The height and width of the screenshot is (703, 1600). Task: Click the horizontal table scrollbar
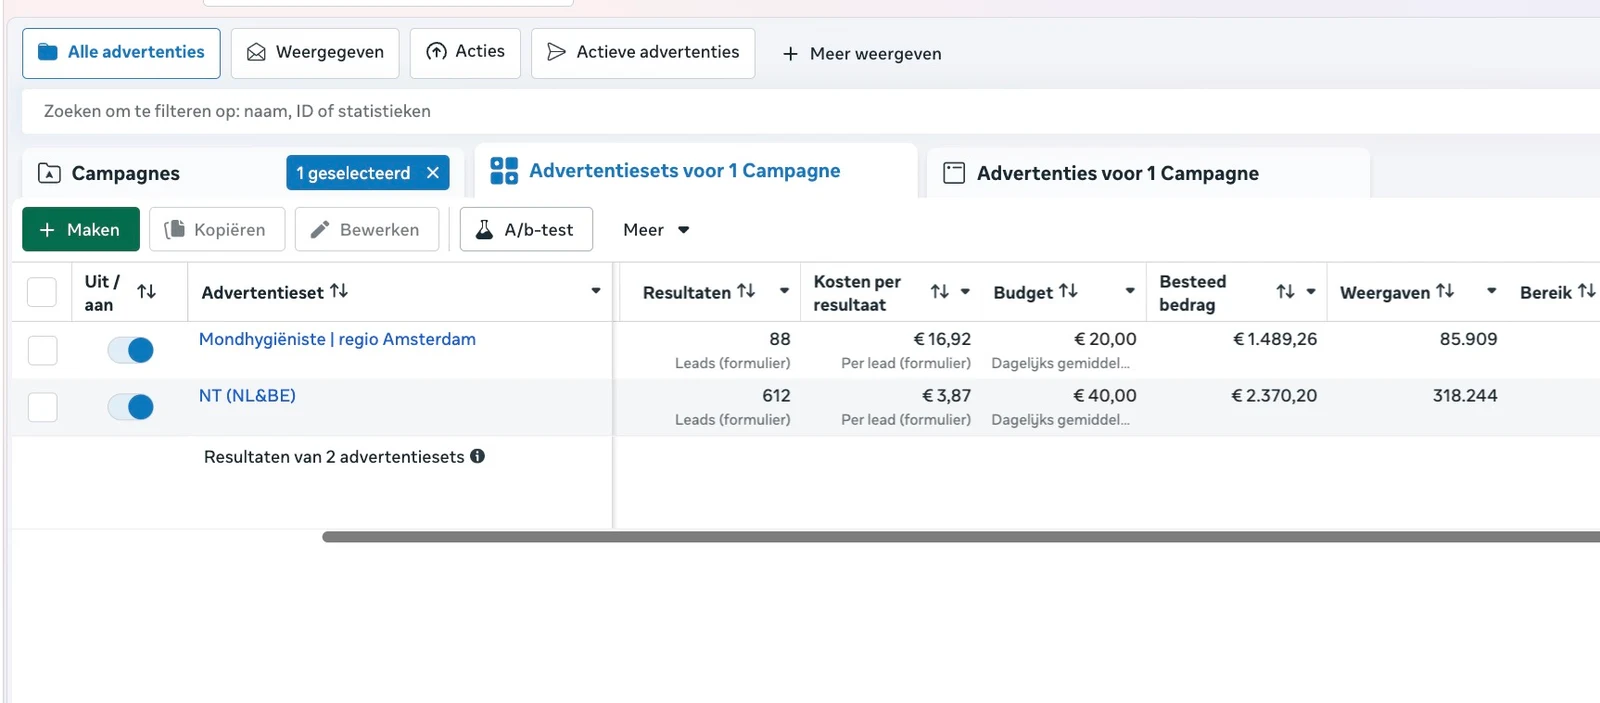click(x=961, y=537)
